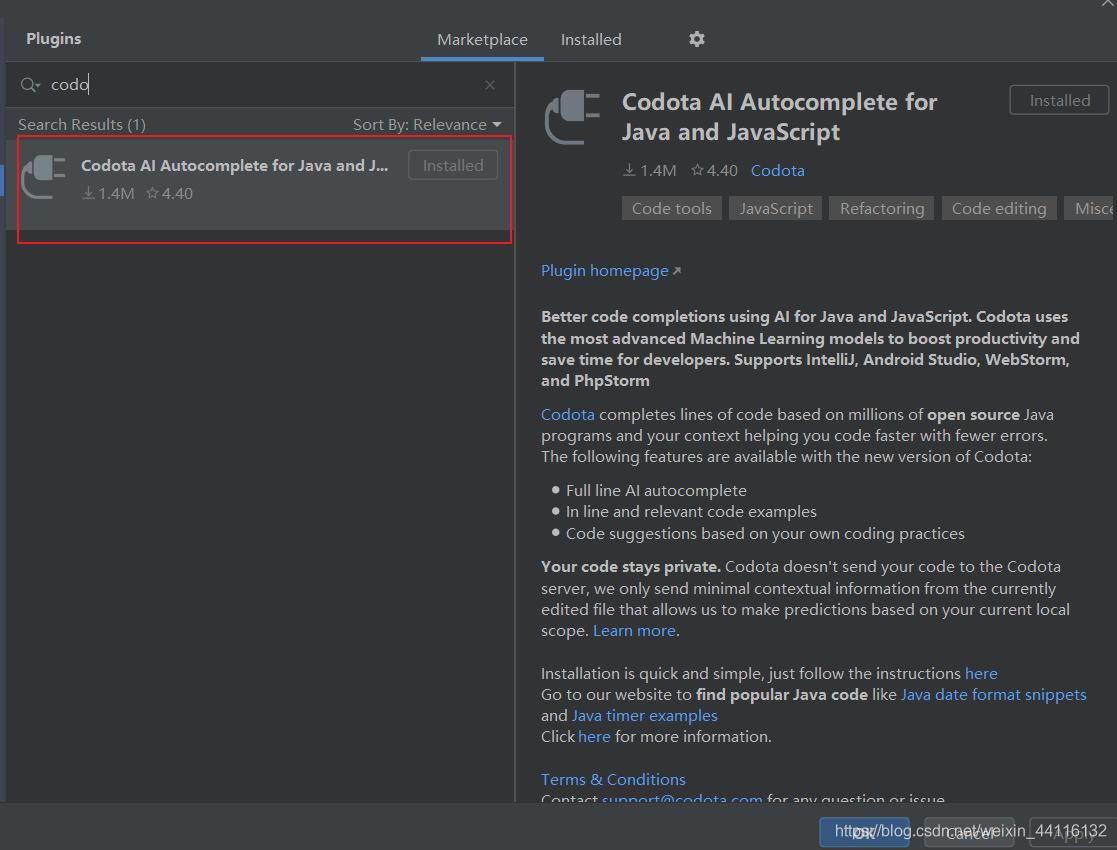Open the Java date format snippets link
Image resolution: width=1117 pixels, height=850 pixels.
click(994, 695)
